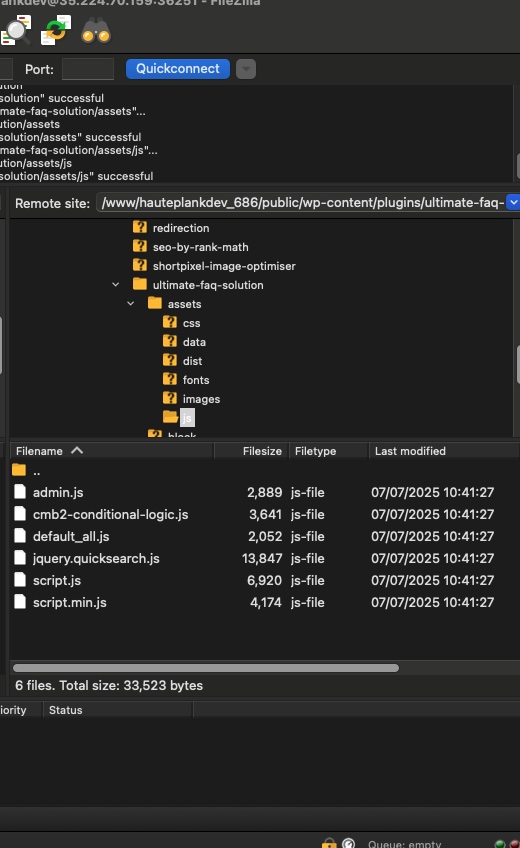This screenshot has width=520, height=848.
Task: Click the filename filter magnifier toolbar icon
Action: point(16,30)
